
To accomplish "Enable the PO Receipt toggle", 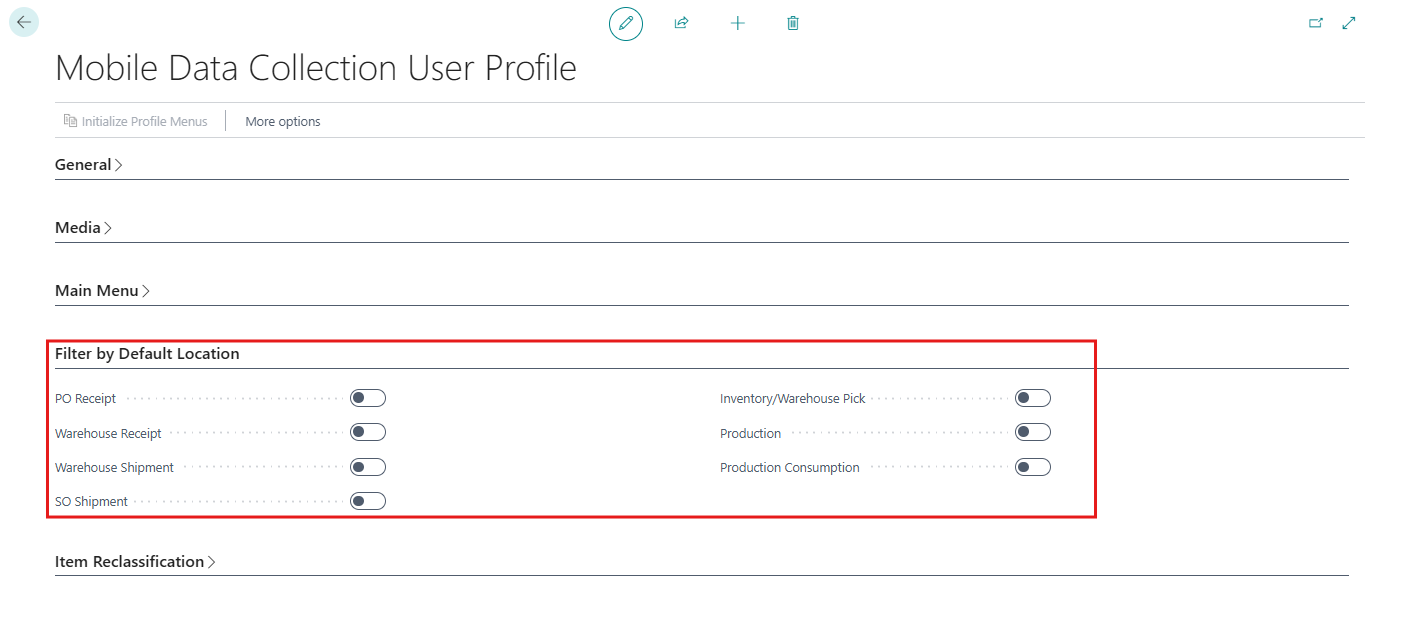I will (x=367, y=397).
